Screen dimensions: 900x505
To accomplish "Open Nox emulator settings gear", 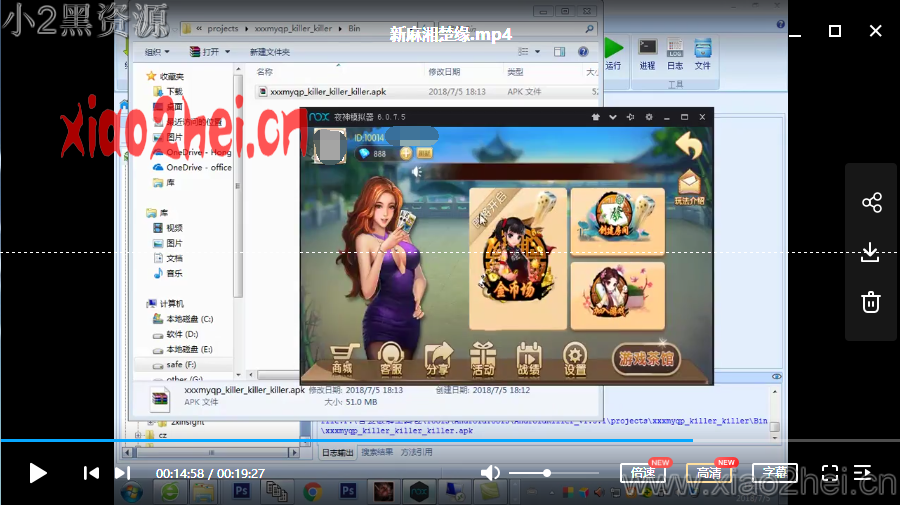I will pyautogui.click(x=649, y=117).
